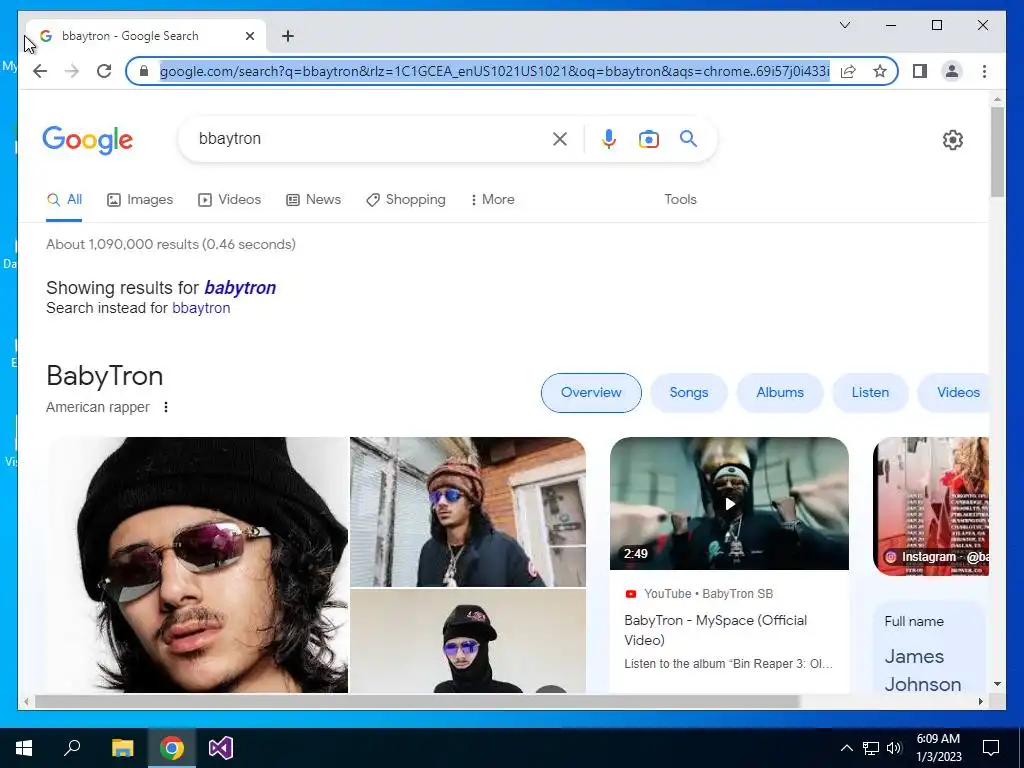This screenshot has height=768, width=1024.
Task: Play the MySpace official video
Action: 729,504
